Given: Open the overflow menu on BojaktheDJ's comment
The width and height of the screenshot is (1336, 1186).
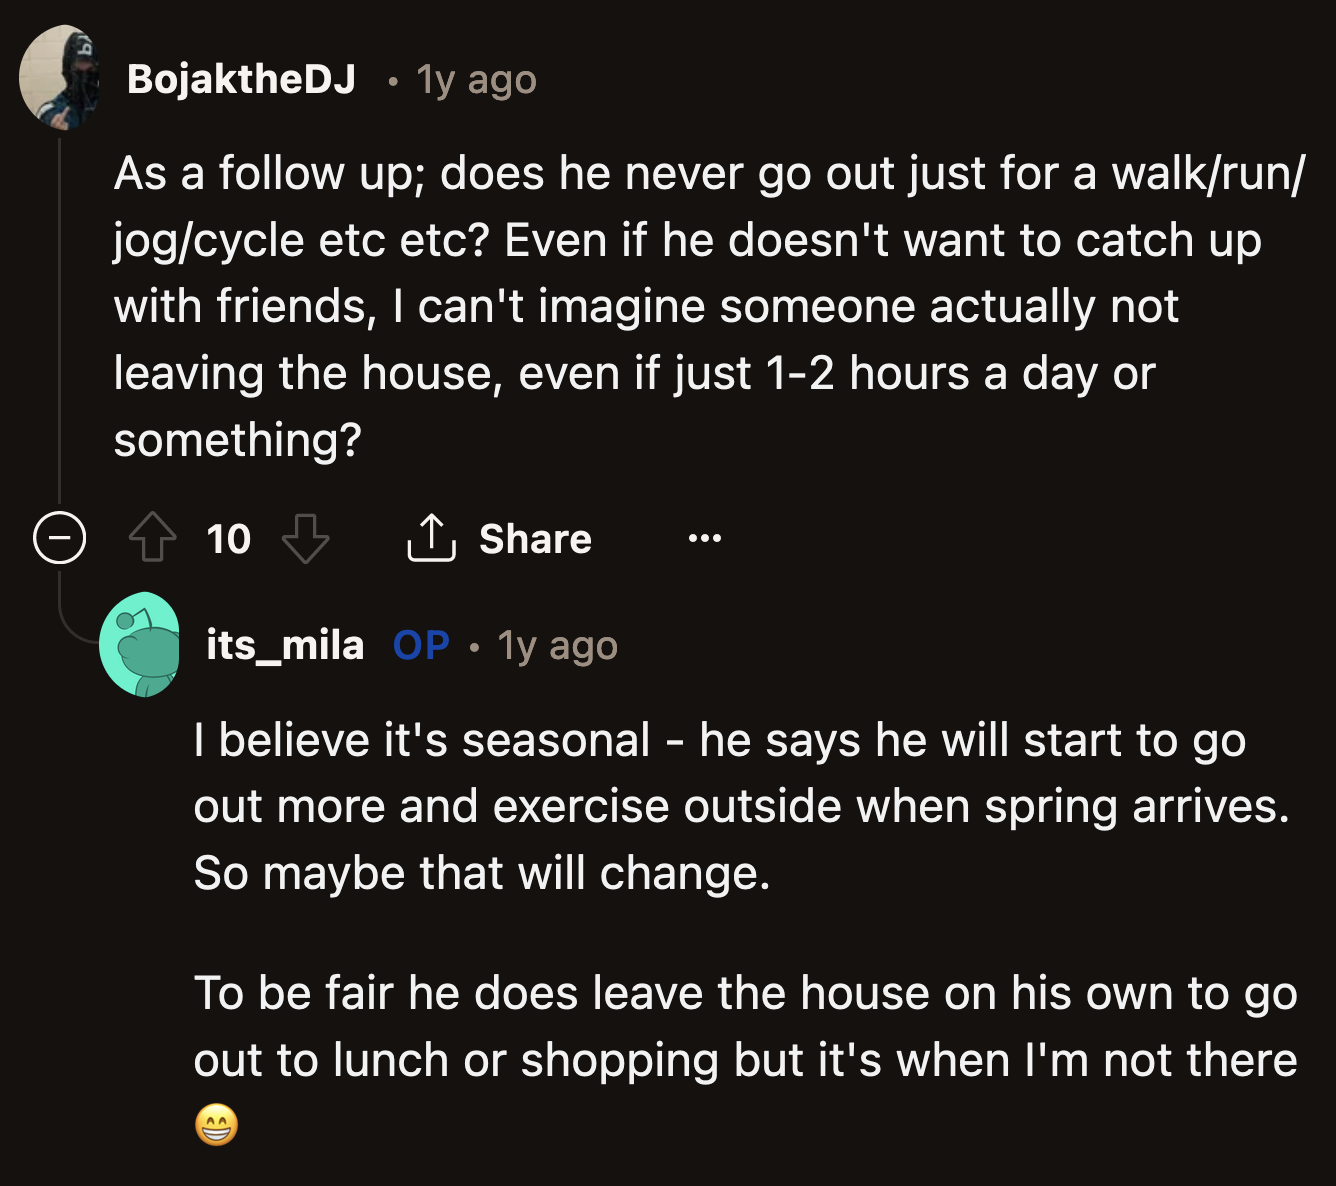Looking at the screenshot, I should 705,538.
